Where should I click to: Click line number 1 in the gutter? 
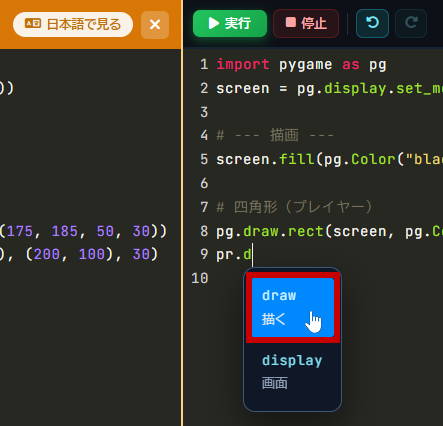(204, 64)
